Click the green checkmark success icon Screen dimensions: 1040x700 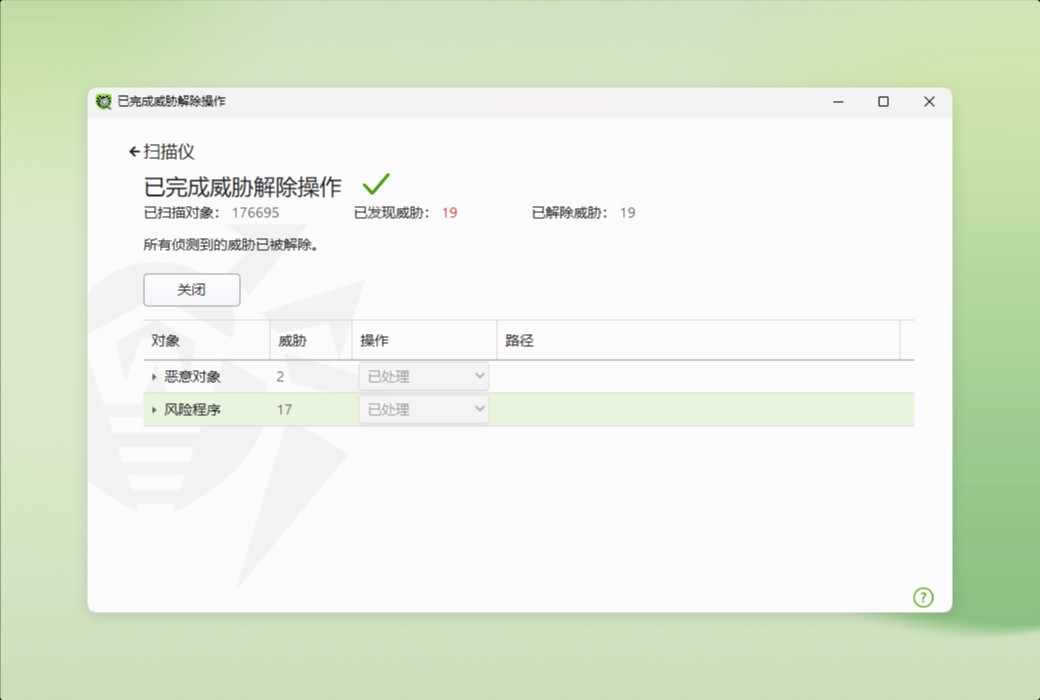tap(375, 184)
